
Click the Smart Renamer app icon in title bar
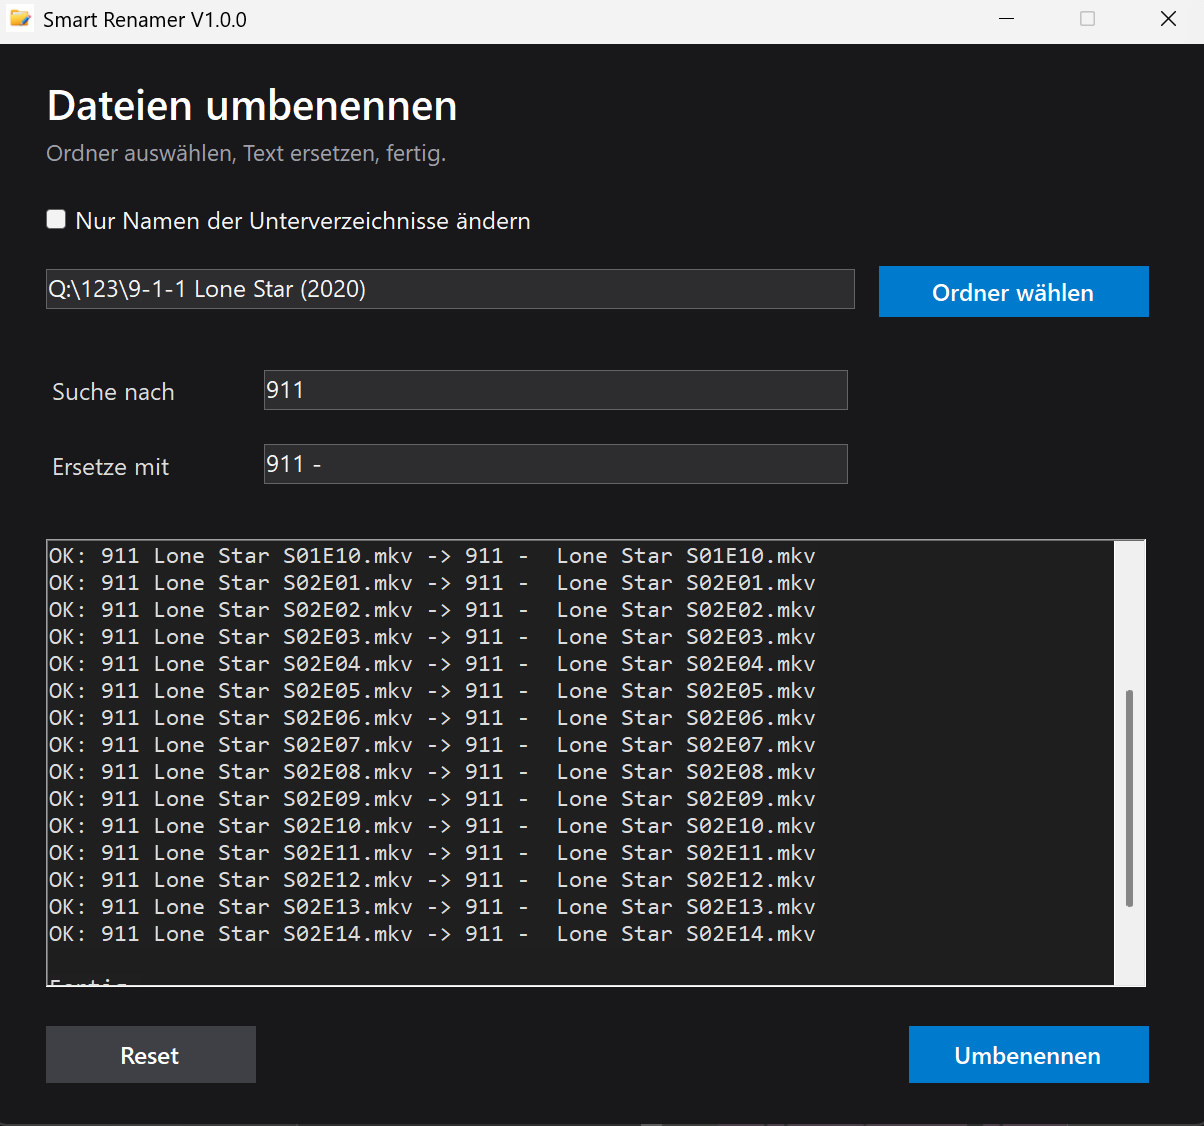pos(20,19)
